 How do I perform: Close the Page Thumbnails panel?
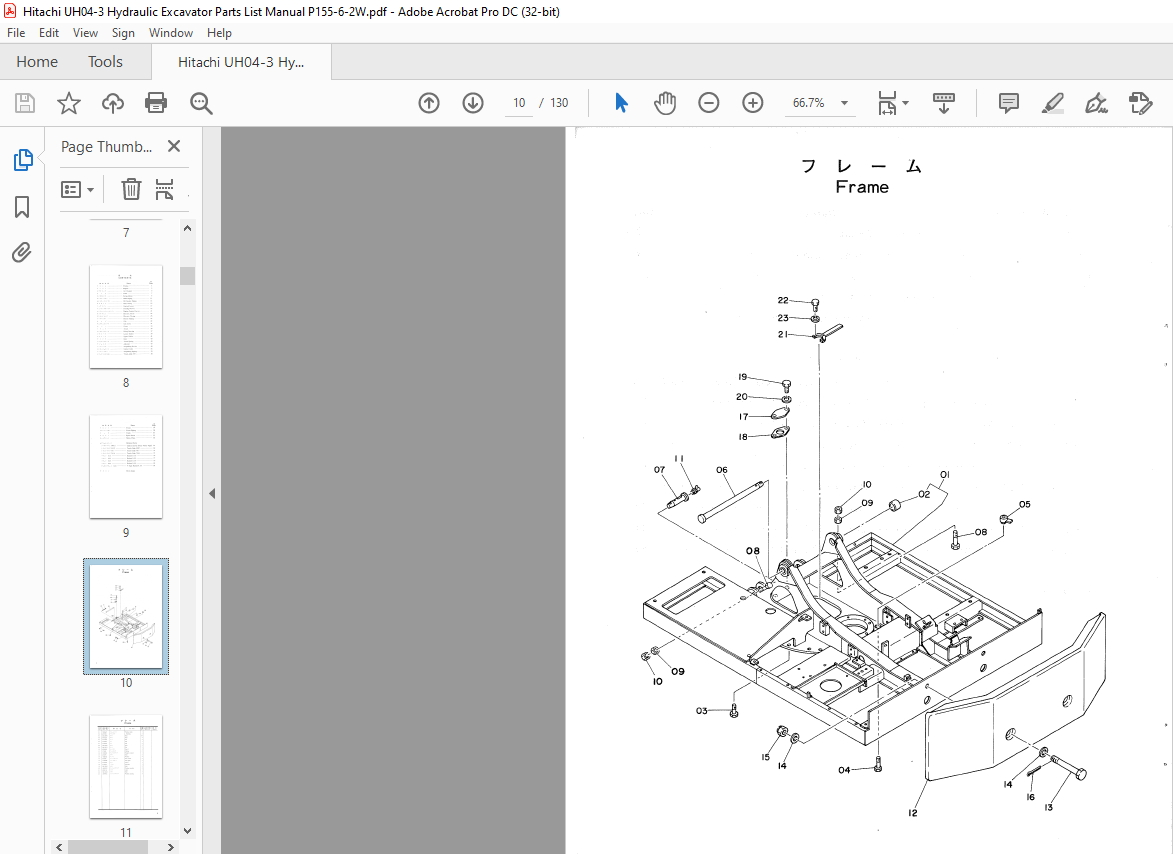174,147
